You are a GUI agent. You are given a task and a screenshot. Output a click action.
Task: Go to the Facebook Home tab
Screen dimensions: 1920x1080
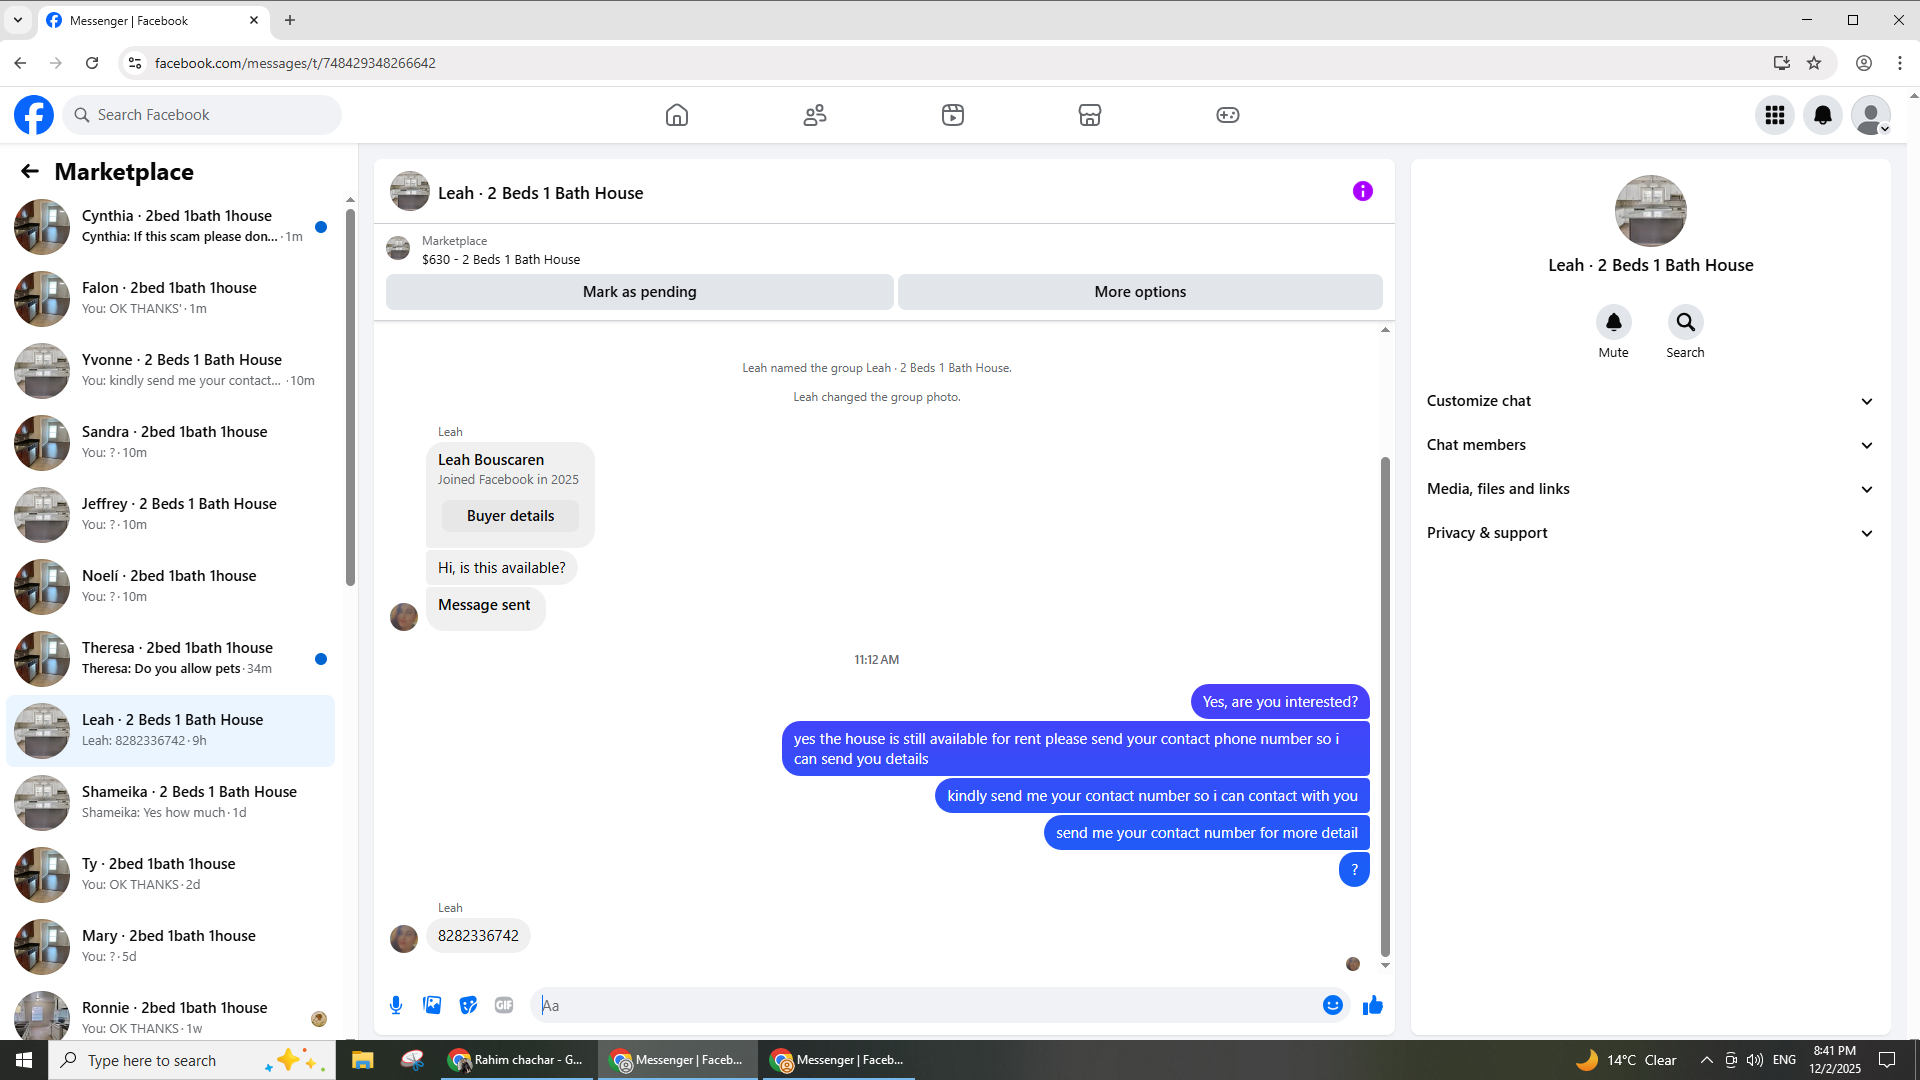pos(677,115)
